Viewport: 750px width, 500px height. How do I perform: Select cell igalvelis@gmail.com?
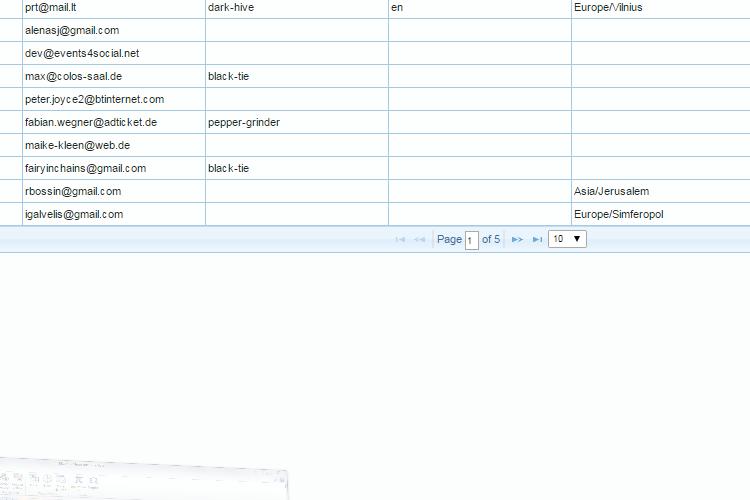(114, 214)
